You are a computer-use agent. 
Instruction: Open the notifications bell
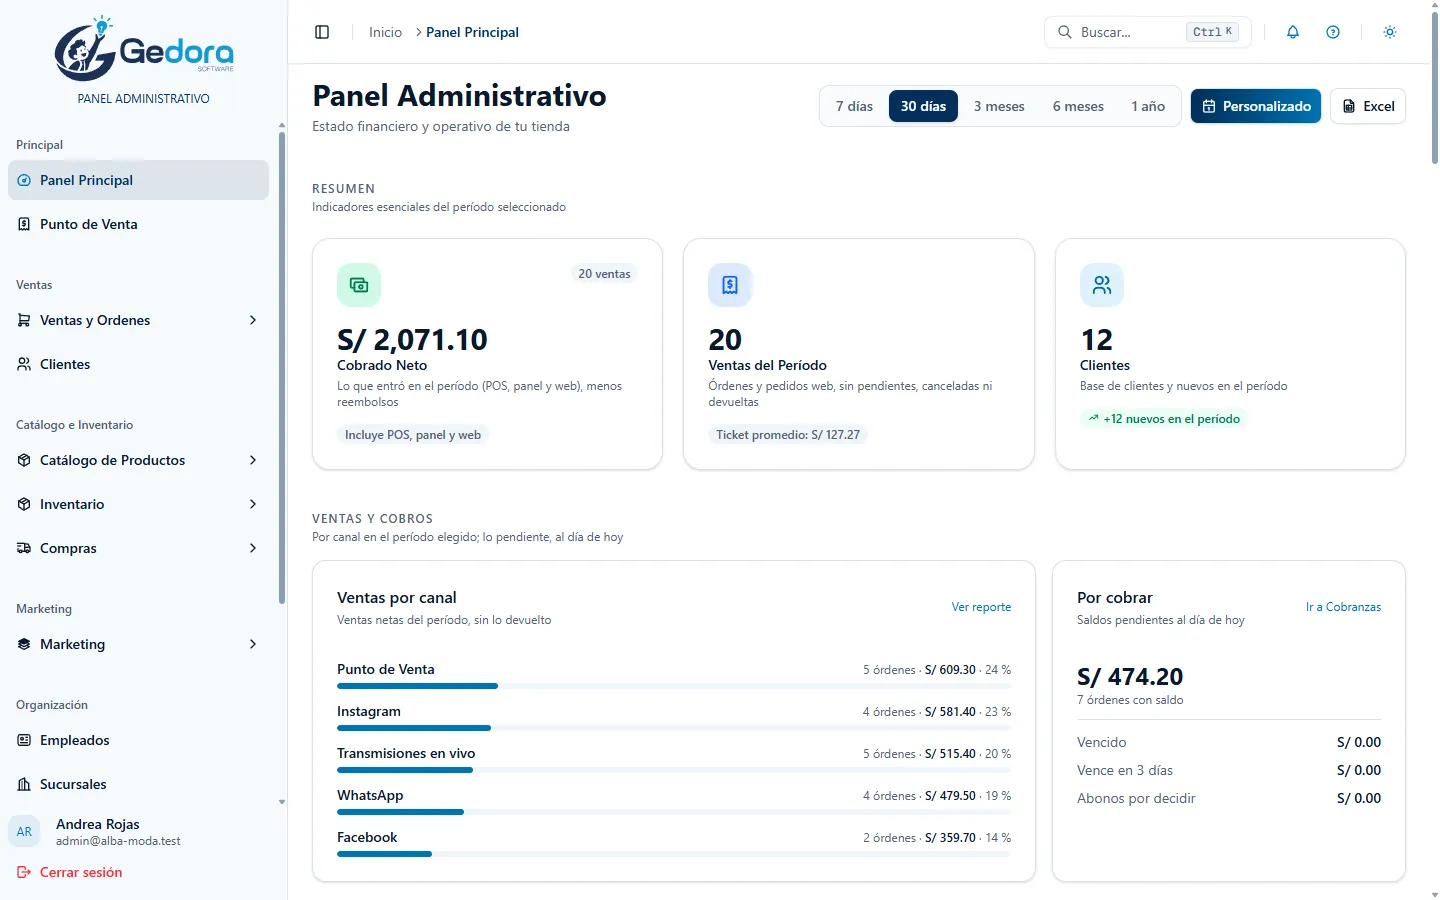coord(1293,32)
